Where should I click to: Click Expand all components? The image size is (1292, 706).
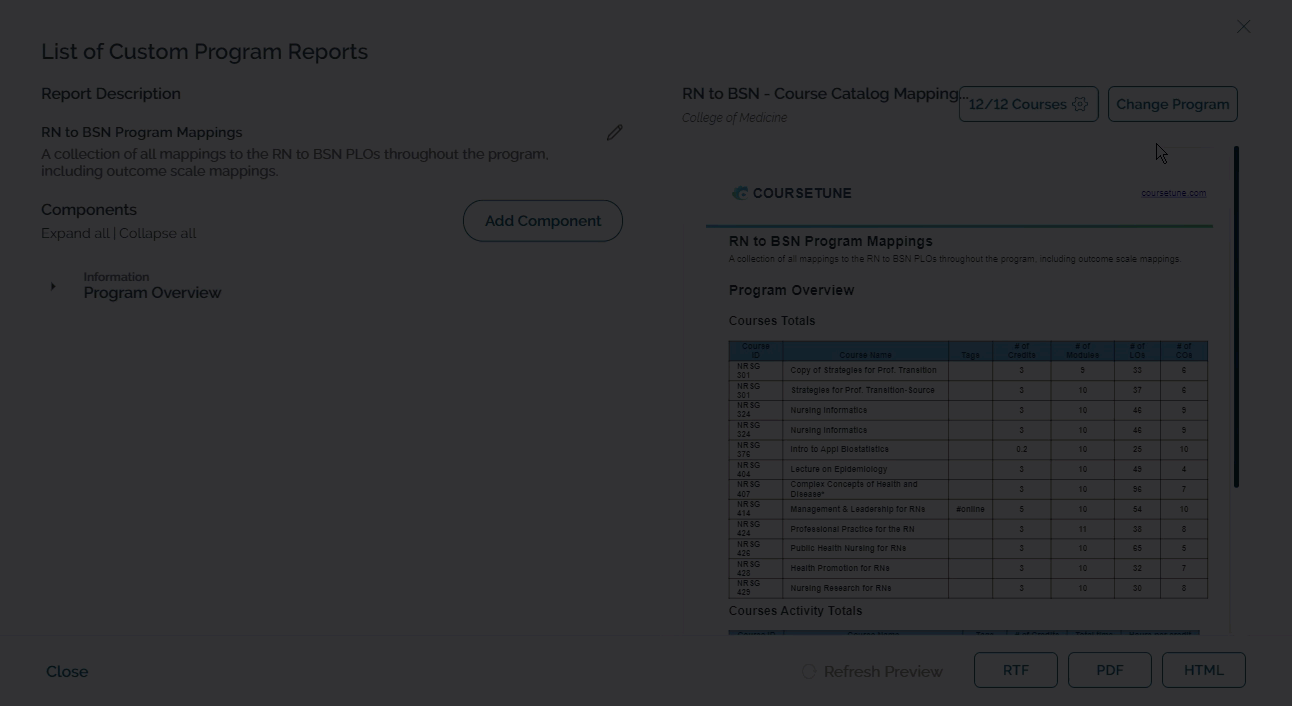(75, 233)
